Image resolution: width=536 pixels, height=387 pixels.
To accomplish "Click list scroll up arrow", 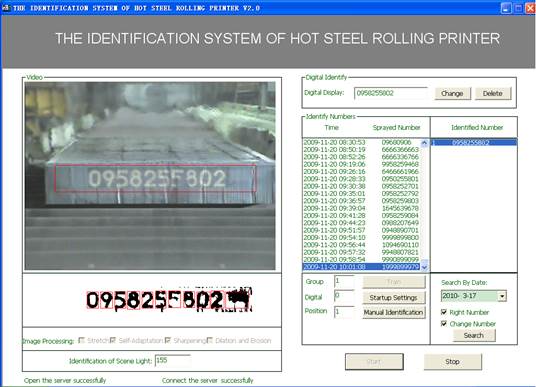I will coord(424,143).
